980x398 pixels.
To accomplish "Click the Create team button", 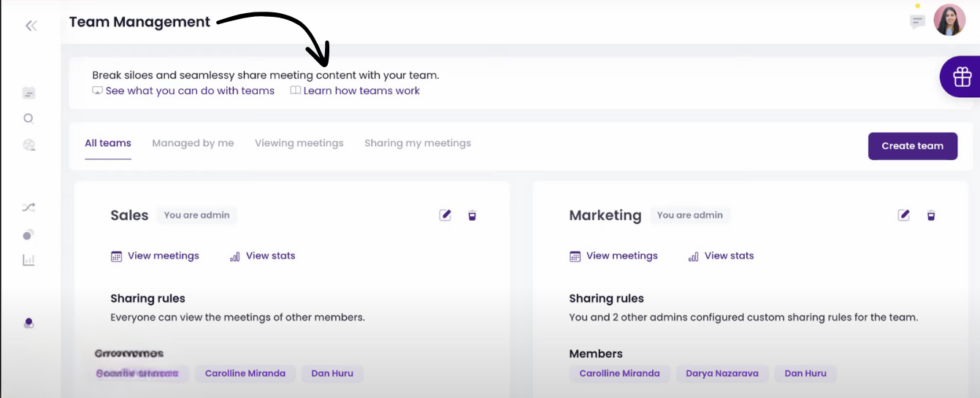I will [x=912, y=146].
